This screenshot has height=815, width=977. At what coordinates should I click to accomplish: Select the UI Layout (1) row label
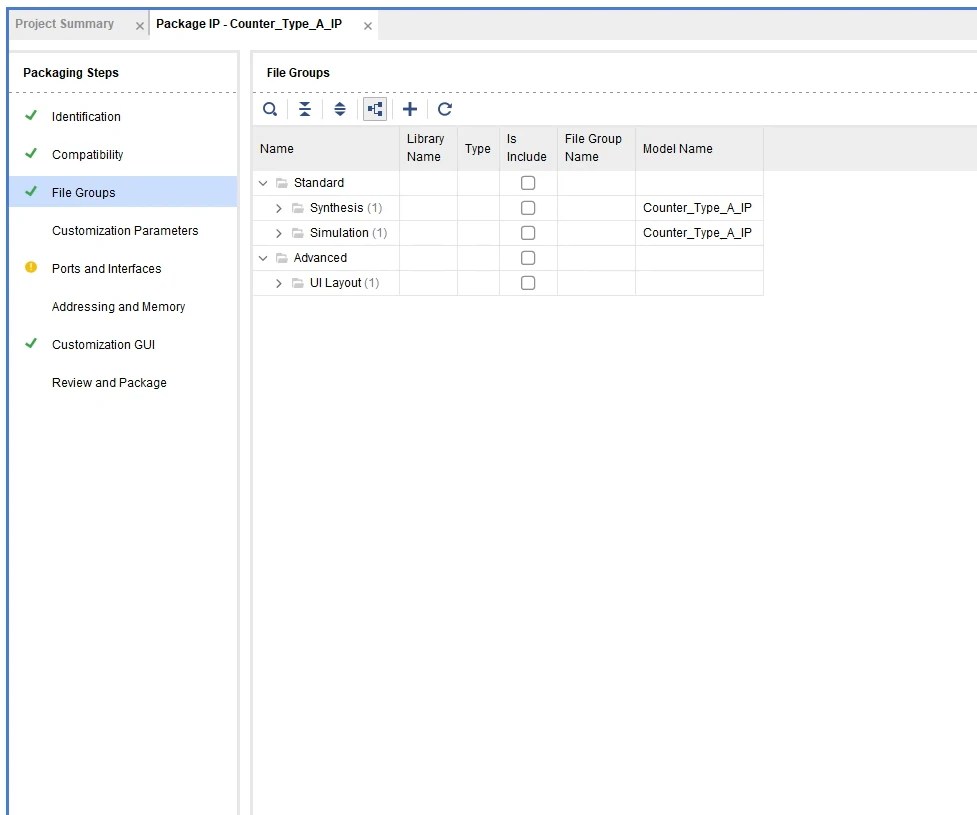coord(345,283)
